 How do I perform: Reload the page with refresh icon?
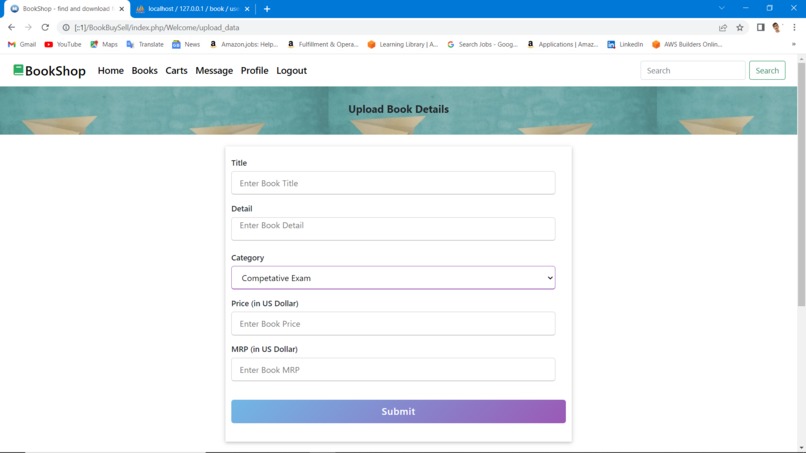[x=45, y=27]
